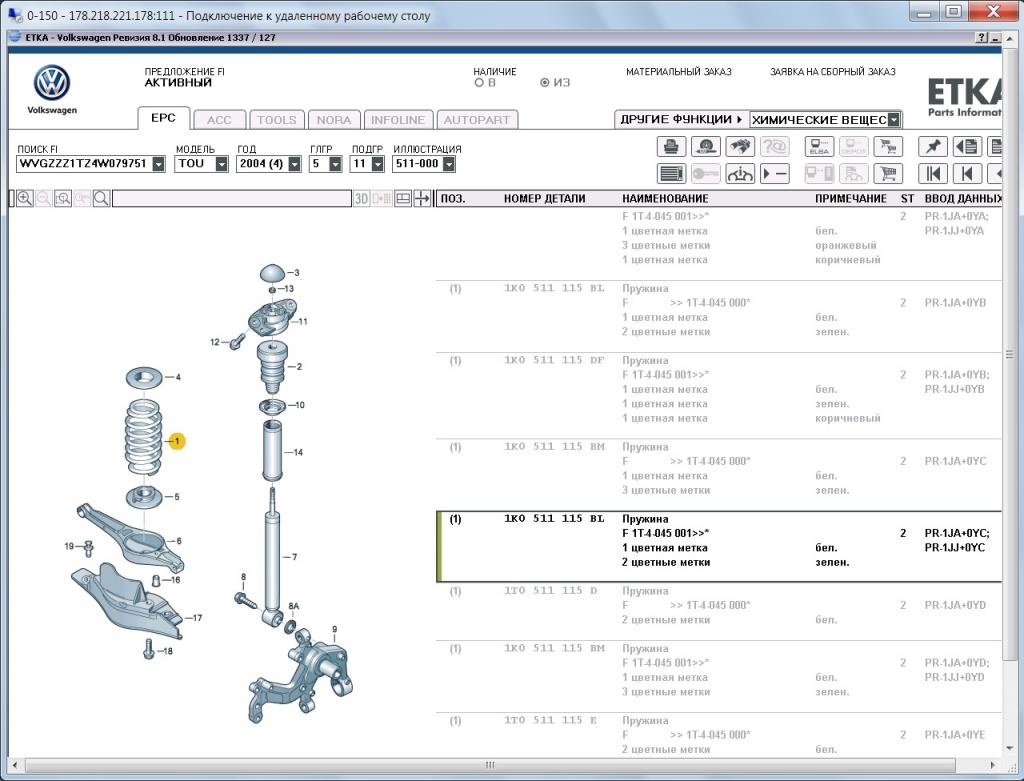Open the double shopping cart icon
The width and height of the screenshot is (1024, 781).
(x=888, y=147)
